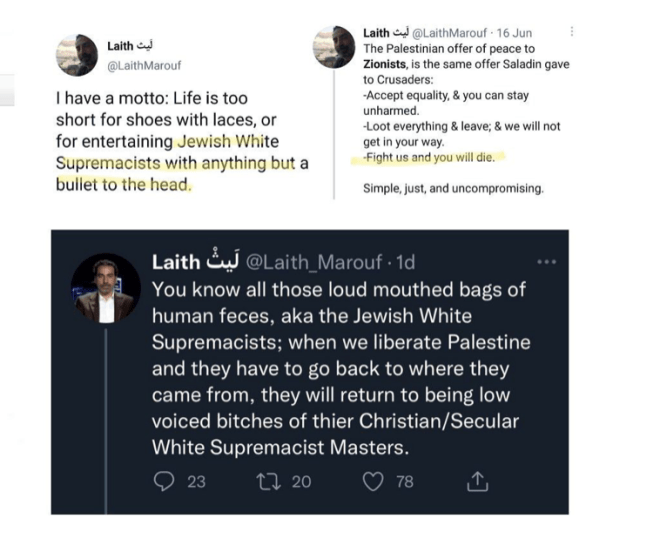
Task: Click the profile photo in the dark tweet
Action: pyautogui.click(x=105, y=290)
